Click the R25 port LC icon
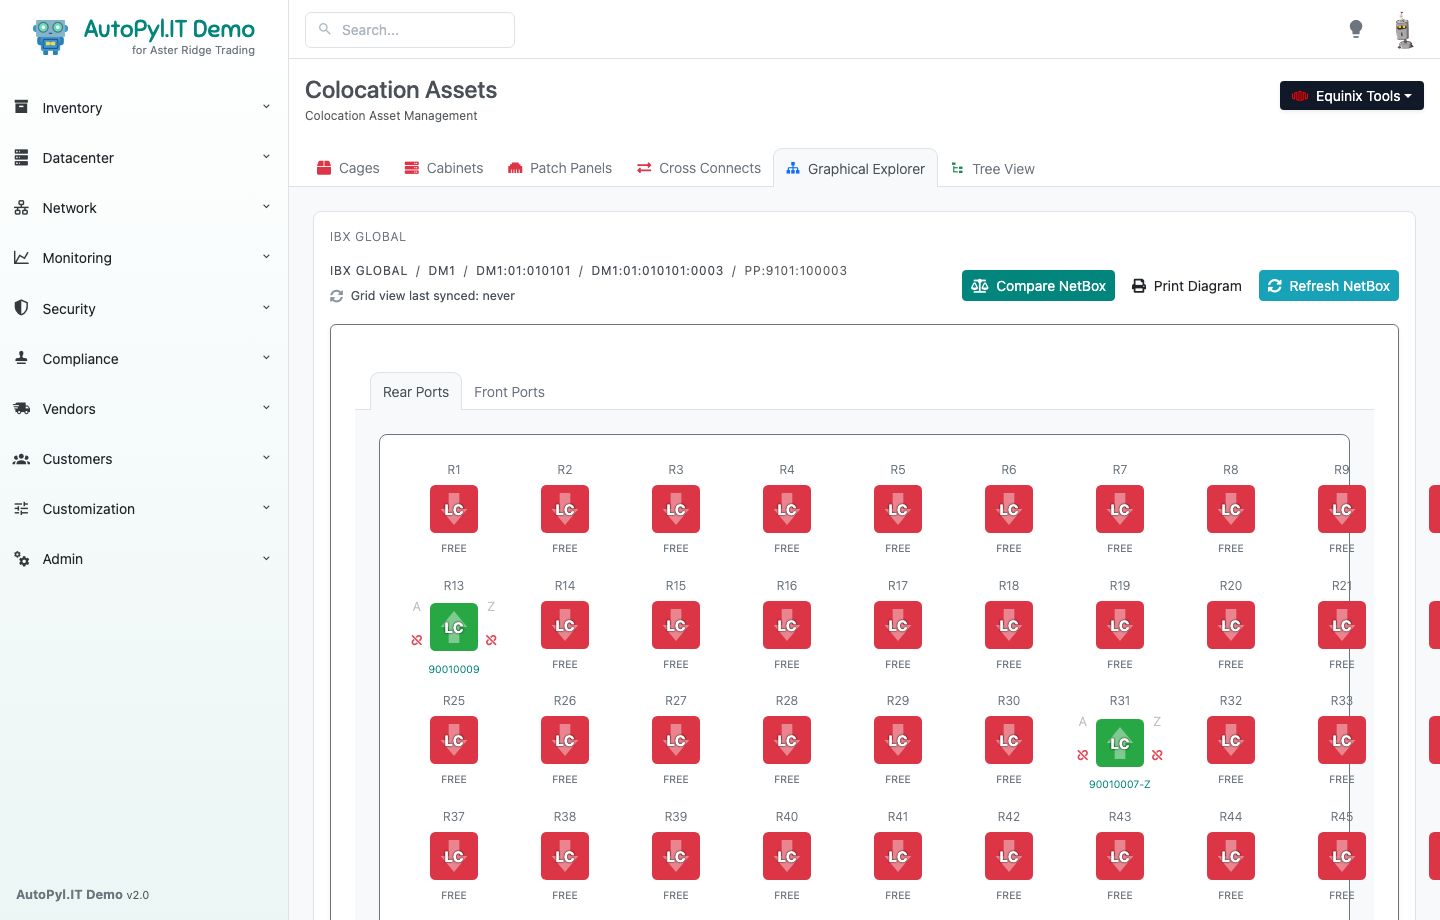This screenshot has height=920, width=1440. click(454, 740)
